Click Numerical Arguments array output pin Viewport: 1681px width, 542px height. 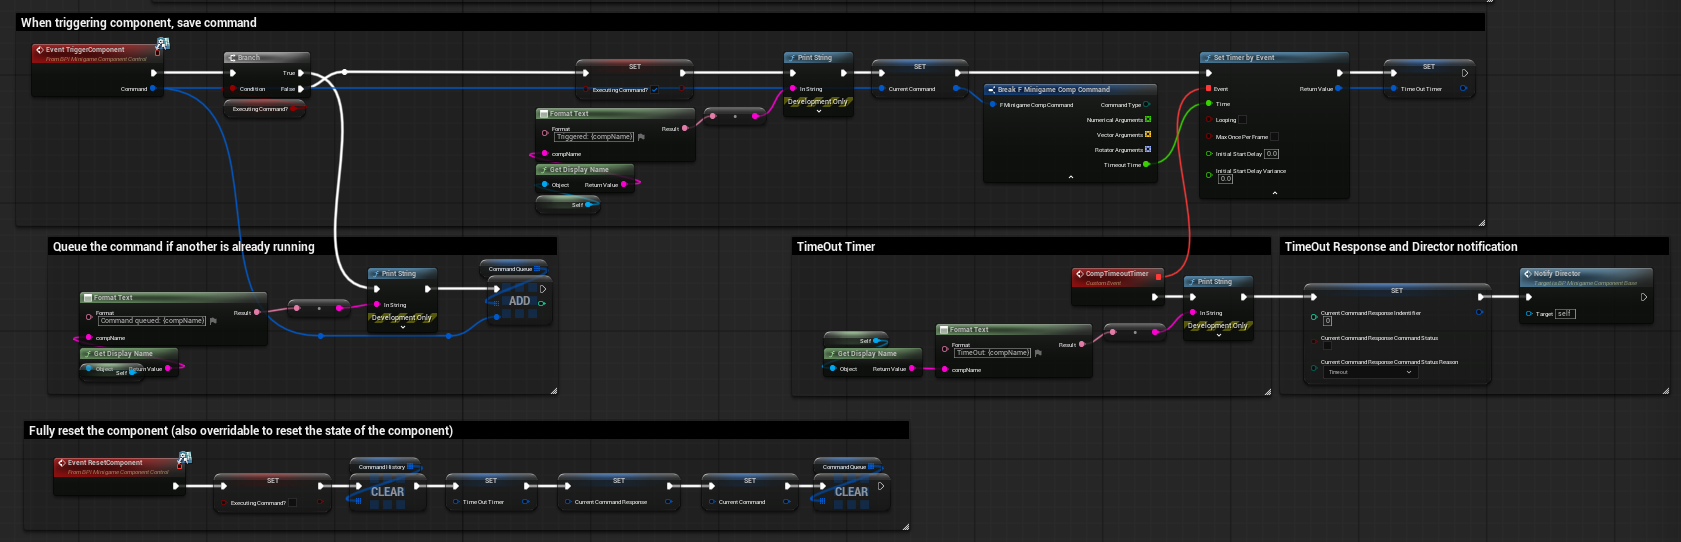point(1147,120)
